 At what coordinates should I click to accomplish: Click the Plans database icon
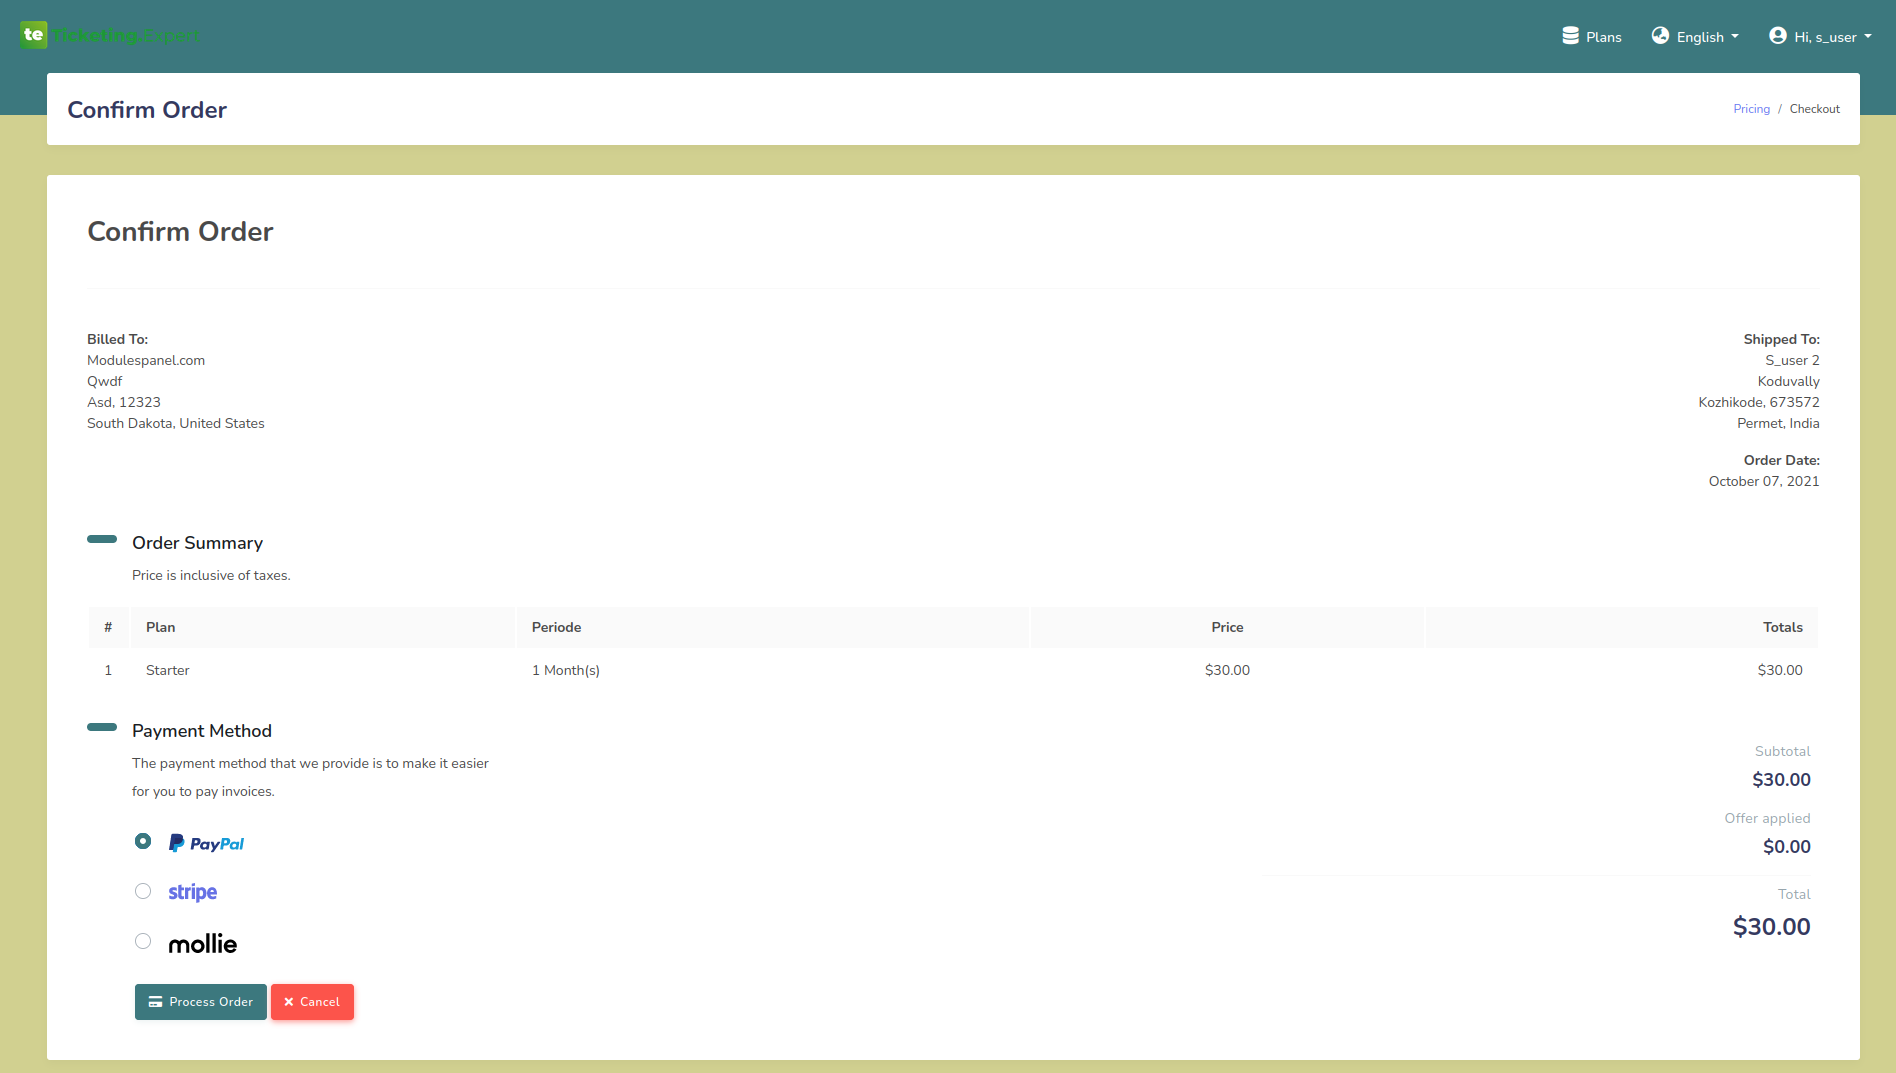[x=1570, y=36]
